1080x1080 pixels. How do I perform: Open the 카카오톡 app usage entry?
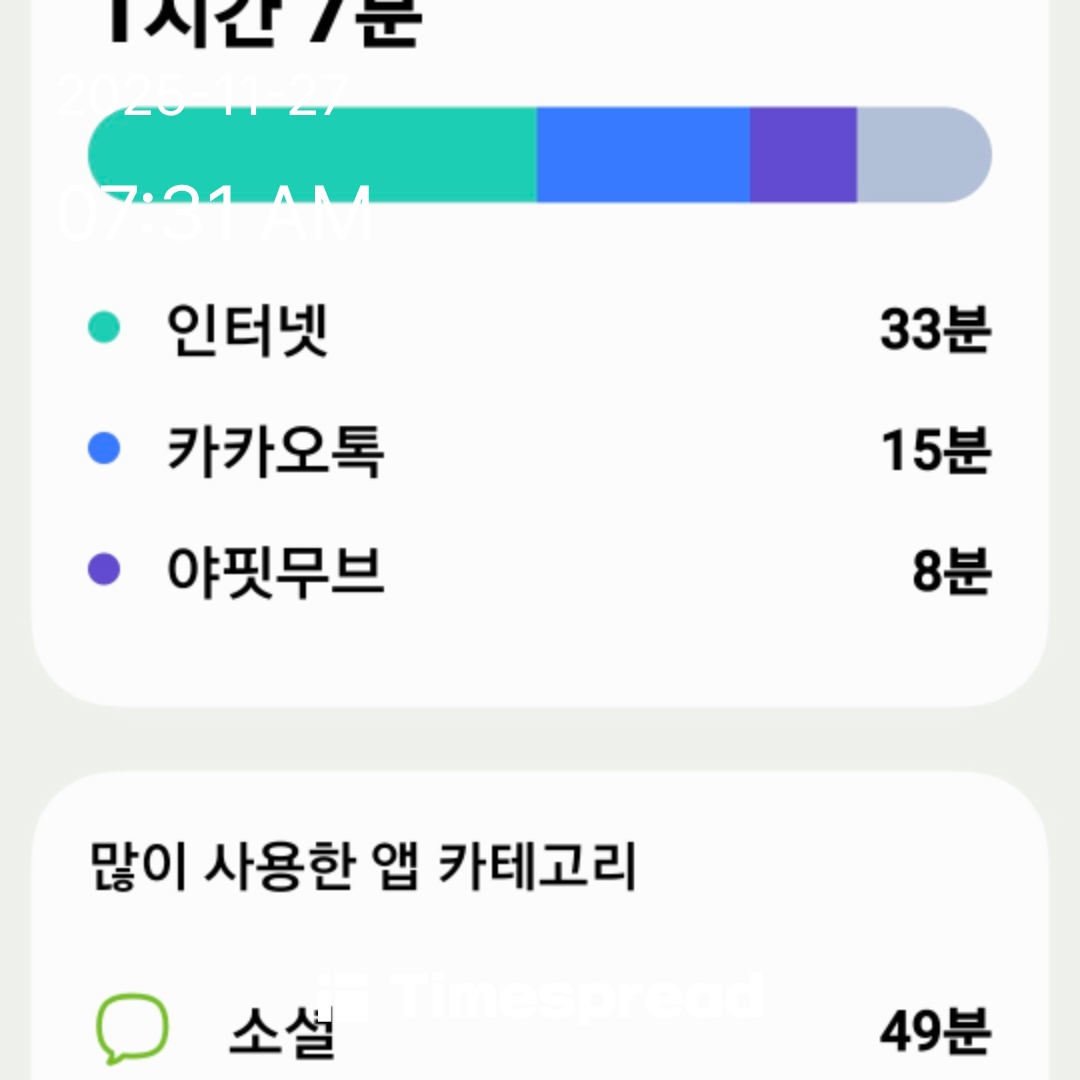coord(275,451)
